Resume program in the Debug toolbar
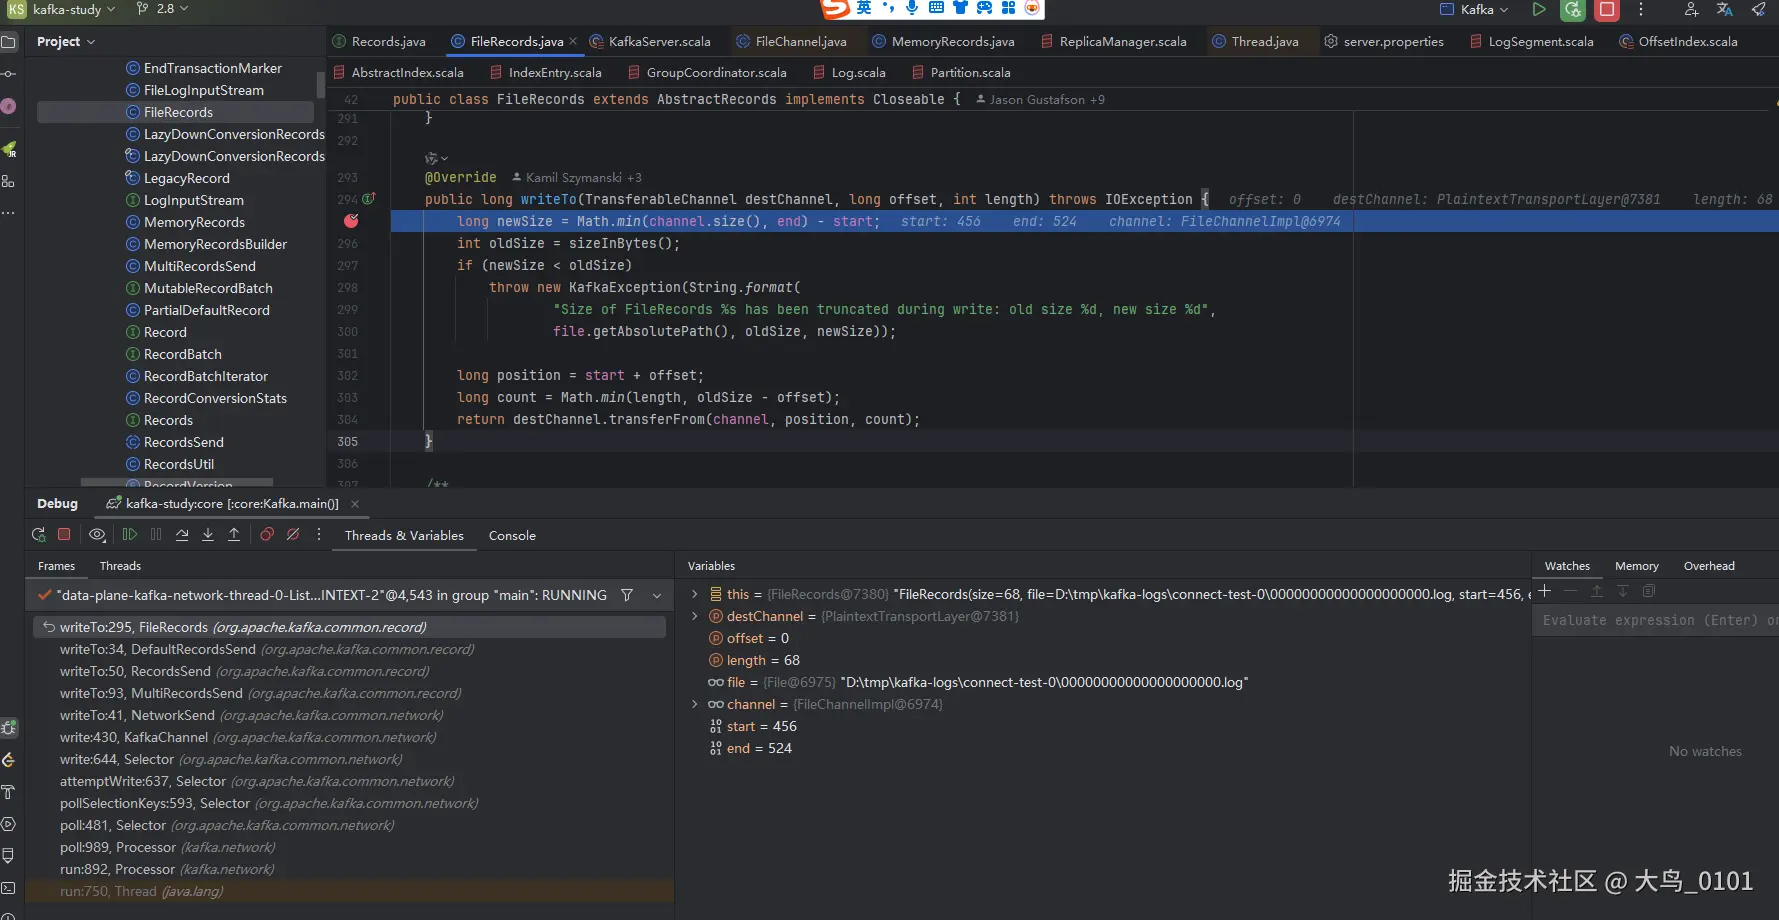This screenshot has width=1779, height=920. 130,535
